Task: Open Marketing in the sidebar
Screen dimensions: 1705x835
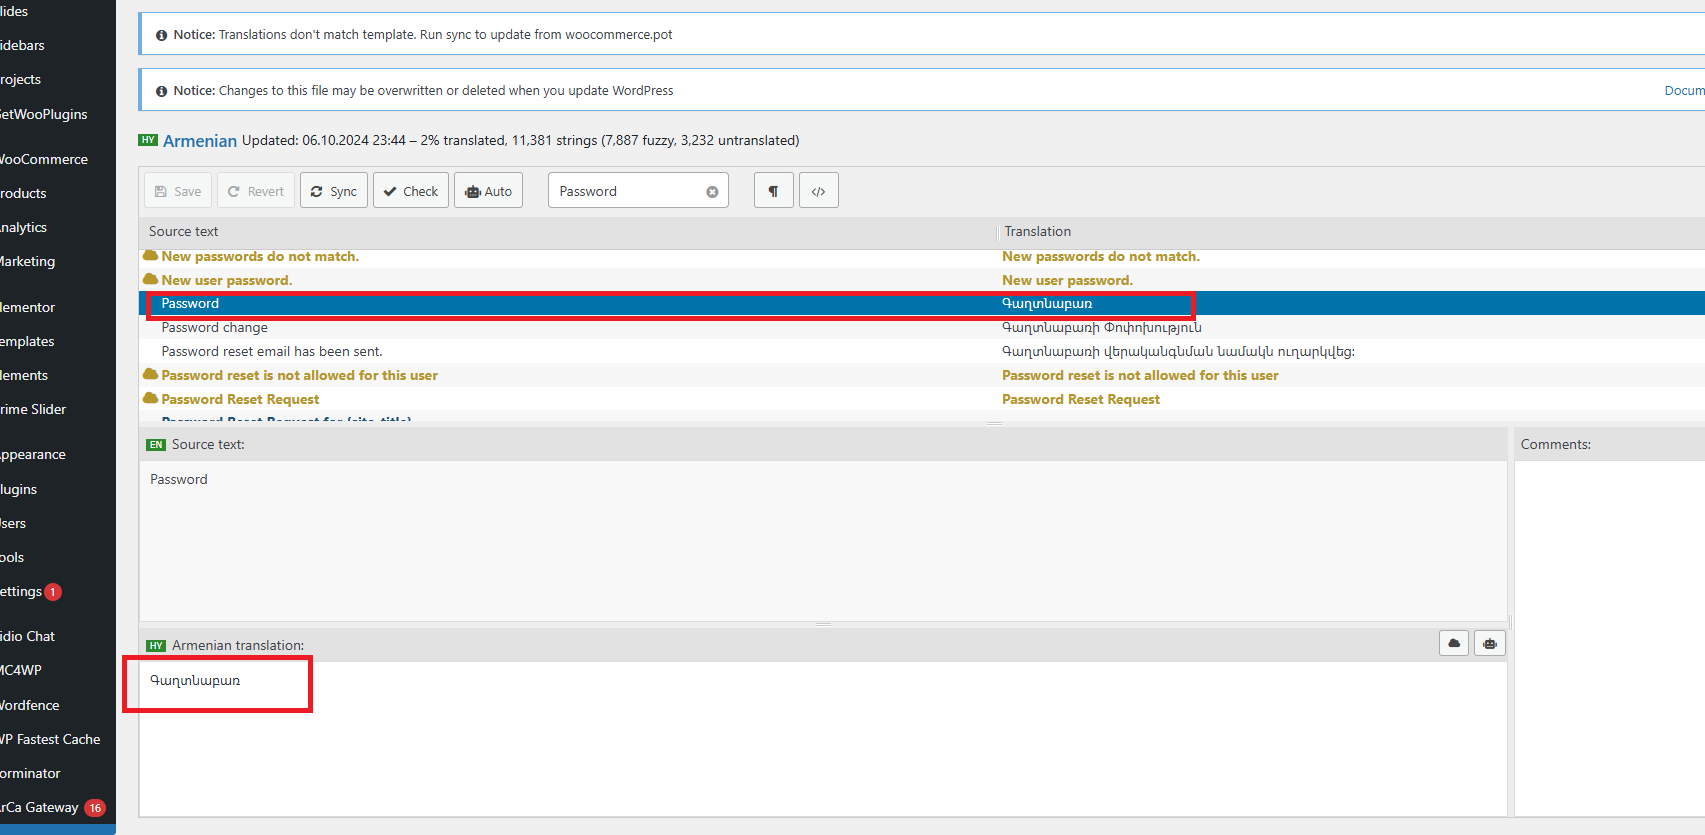Action: (x=28, y=261)
